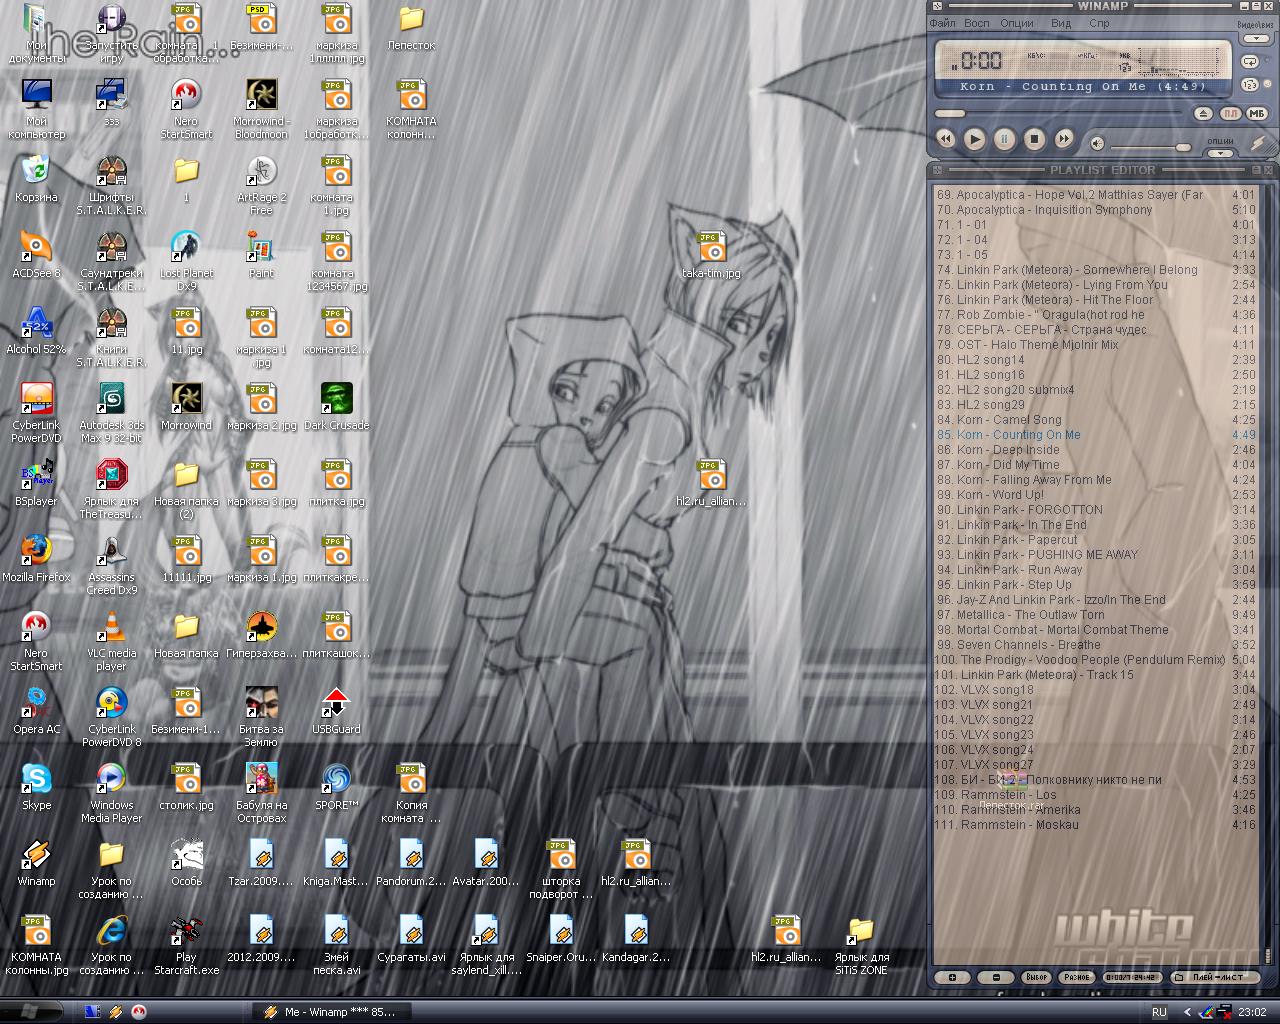
Task: Mute sound with the speaker icon
Action: coord(1097,144)
